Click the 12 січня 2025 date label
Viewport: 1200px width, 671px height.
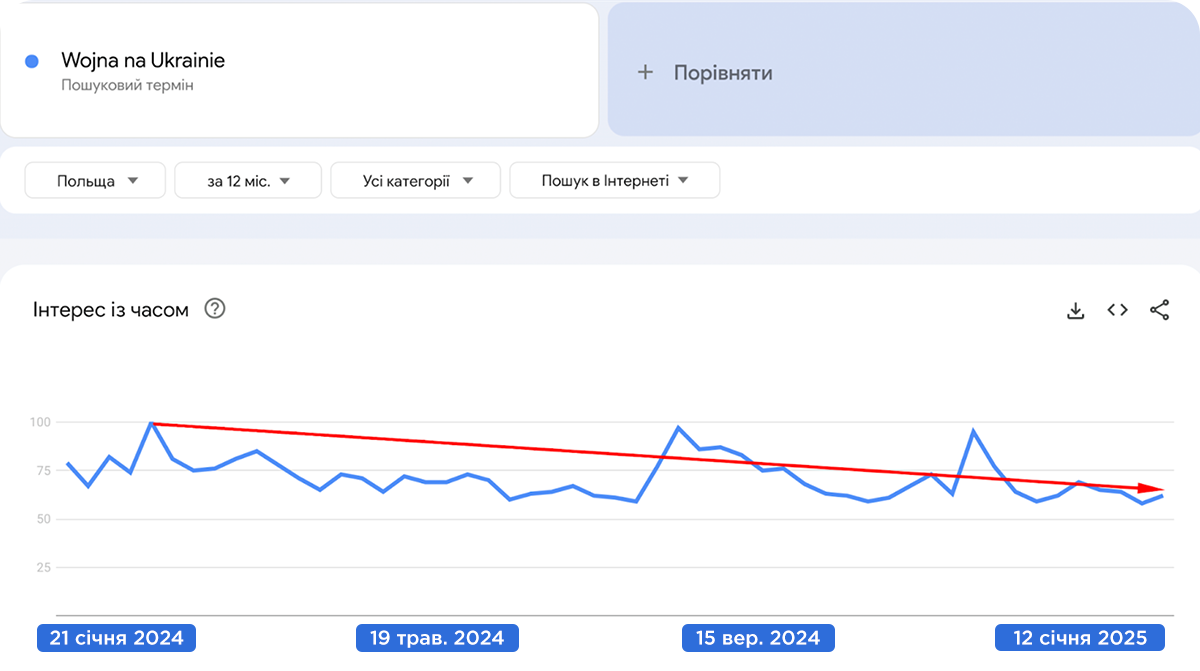[1080, 638]
